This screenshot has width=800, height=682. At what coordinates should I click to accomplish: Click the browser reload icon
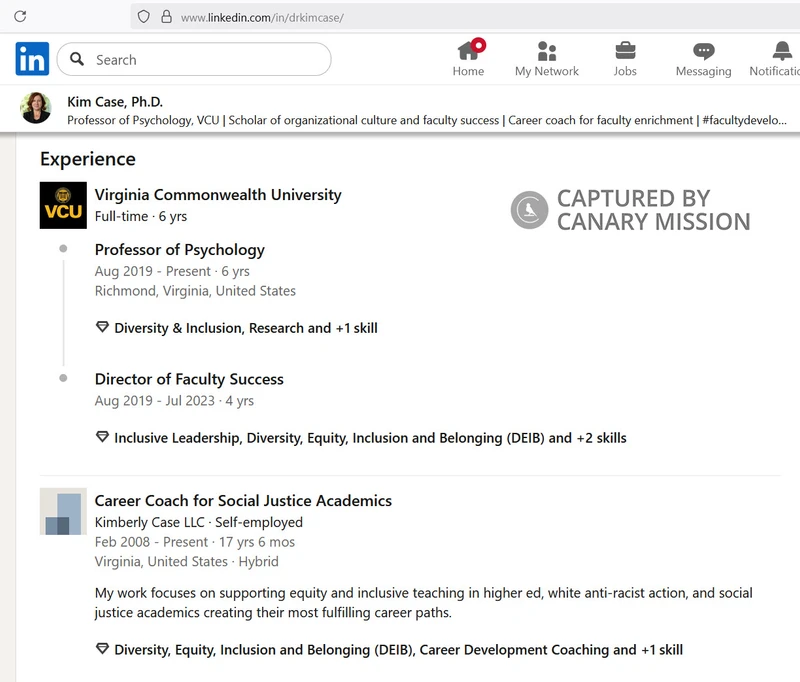click(x=20, y=16)
